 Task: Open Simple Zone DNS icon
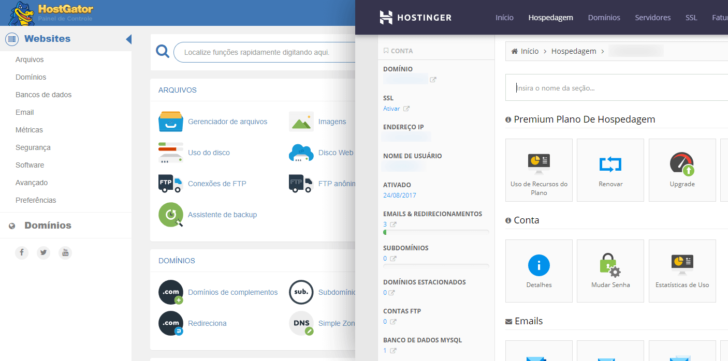tap(301, 323)
